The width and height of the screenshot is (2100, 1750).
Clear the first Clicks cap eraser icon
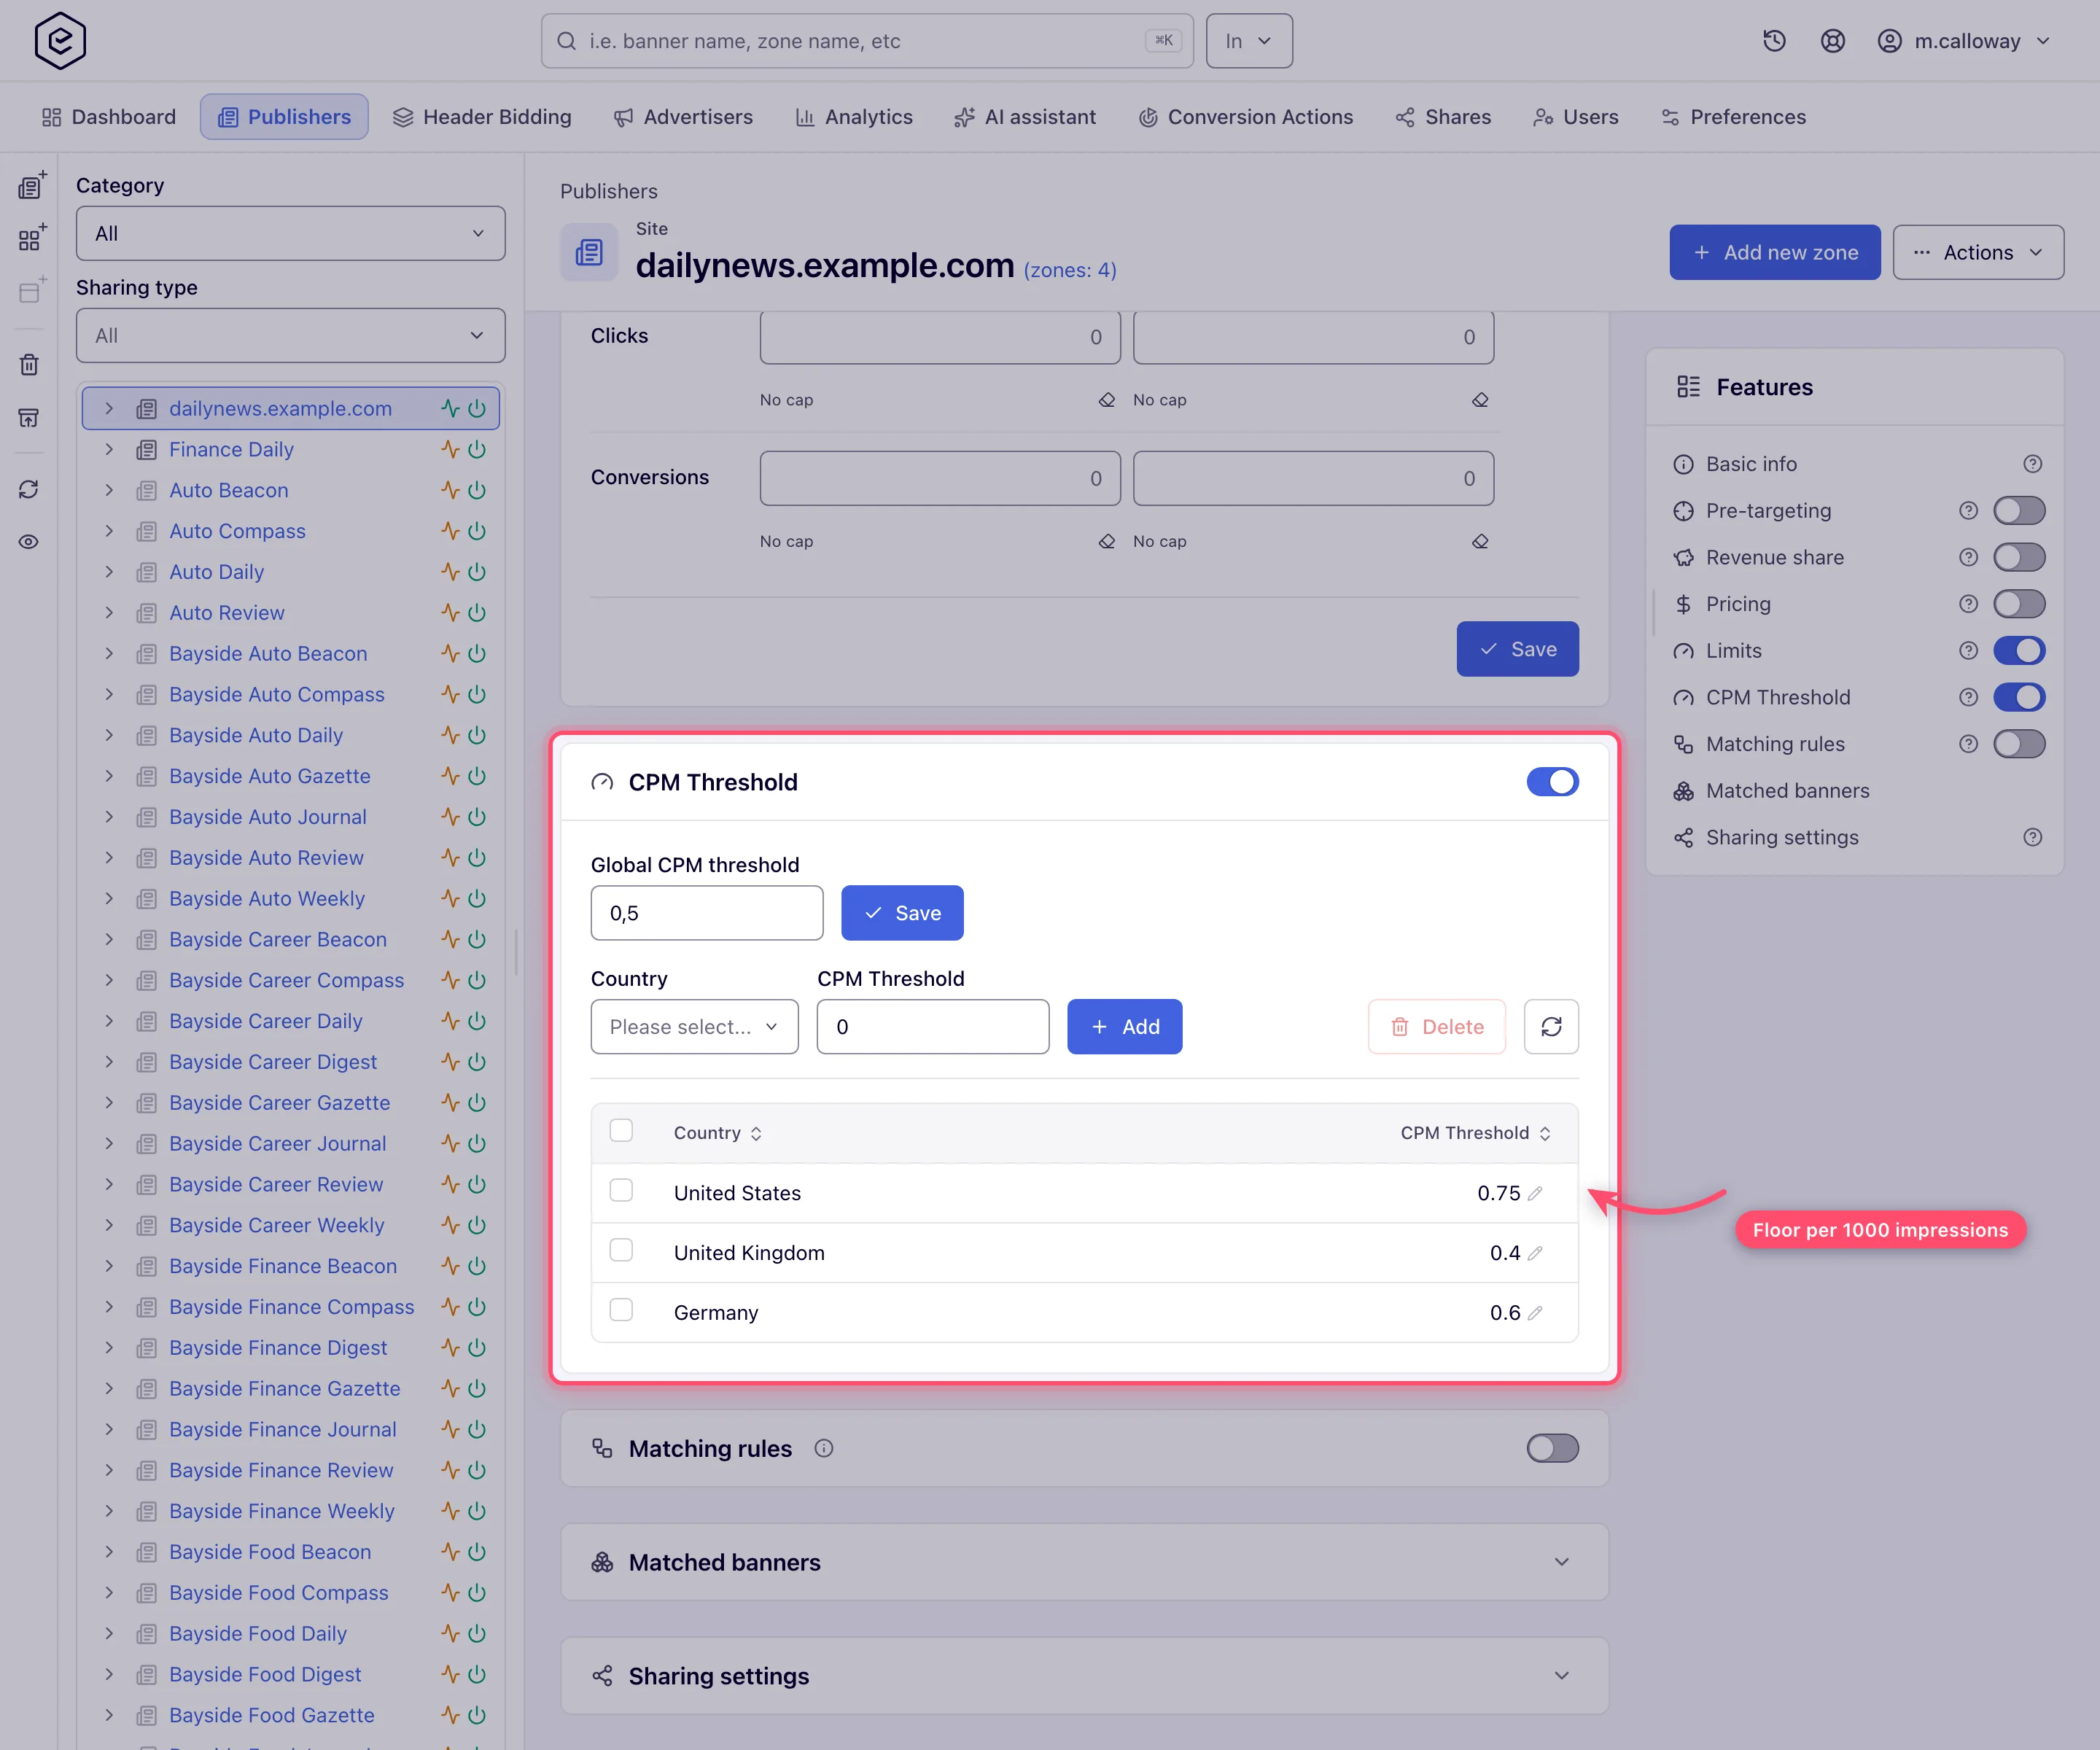point(1107,400)
